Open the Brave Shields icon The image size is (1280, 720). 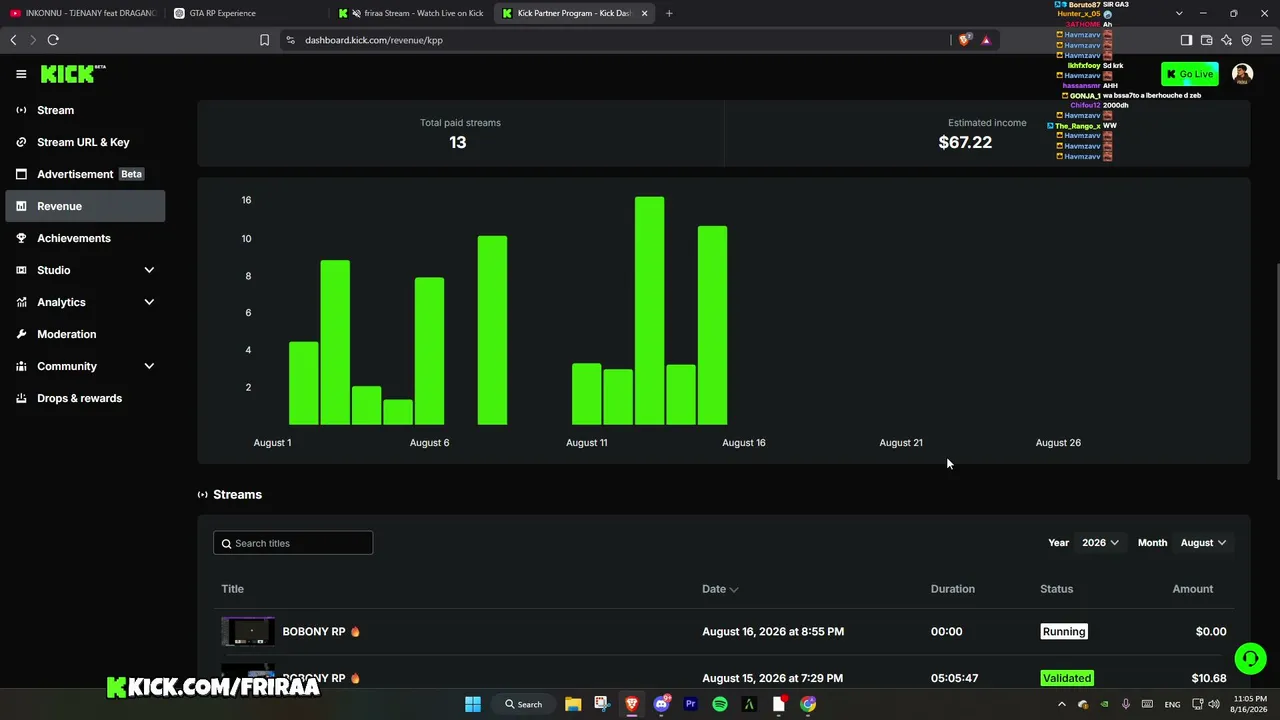click(x=965, y=40)
